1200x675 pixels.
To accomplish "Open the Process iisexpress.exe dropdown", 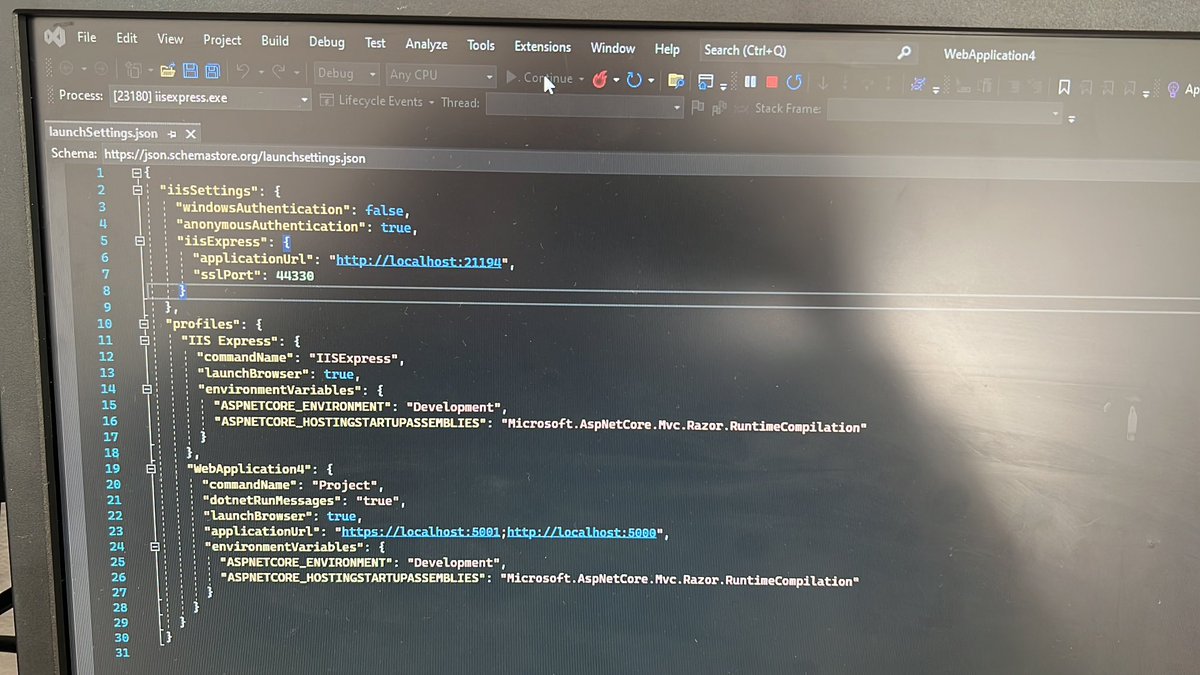I will coord(210,97).
